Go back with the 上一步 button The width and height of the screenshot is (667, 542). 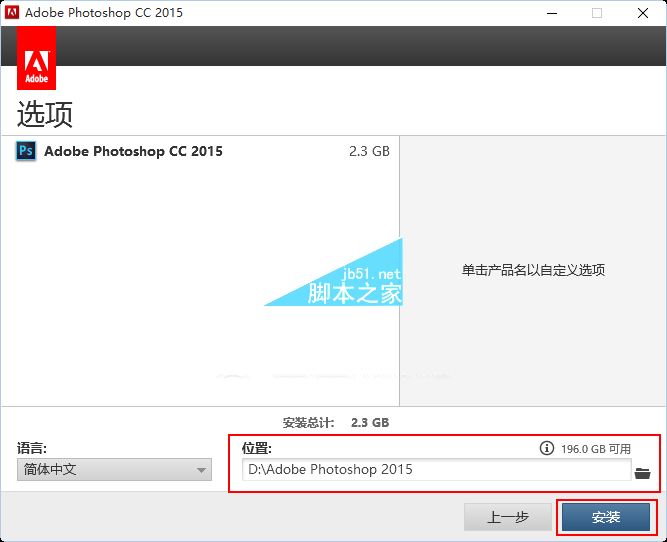click(507, 517)
